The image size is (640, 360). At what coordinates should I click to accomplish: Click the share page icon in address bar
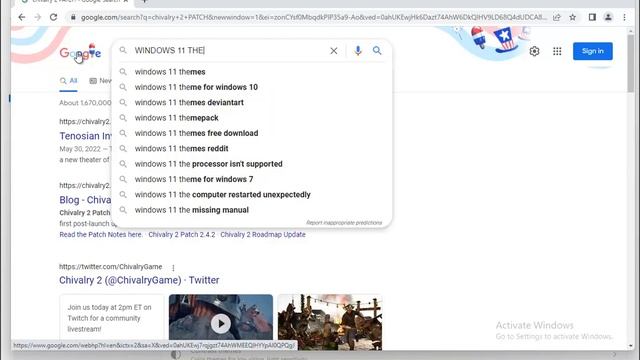coord(557,17)
